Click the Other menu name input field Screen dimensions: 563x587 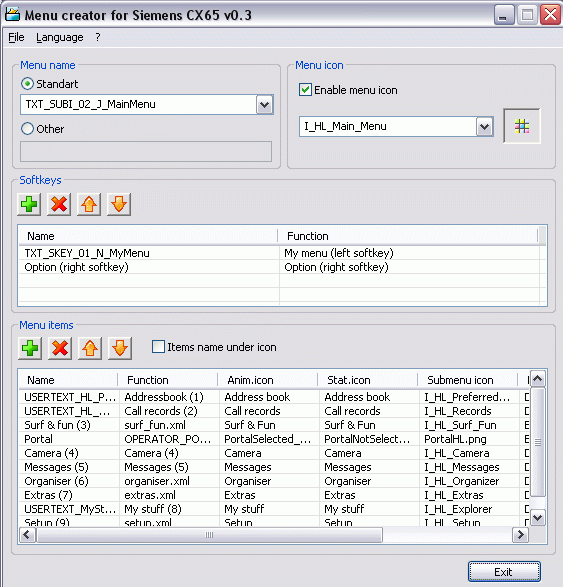coord(146,152)
